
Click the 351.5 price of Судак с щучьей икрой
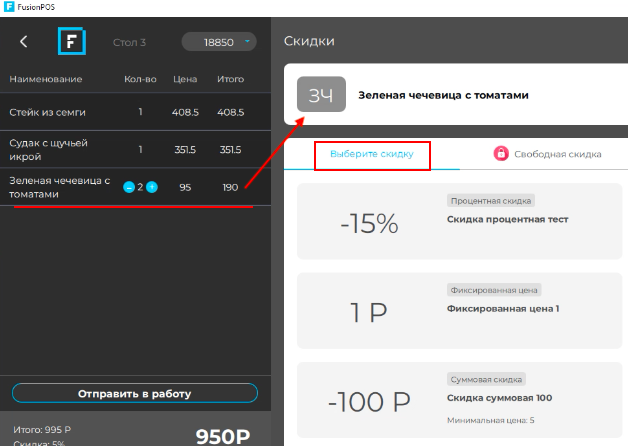pos(185,150)
